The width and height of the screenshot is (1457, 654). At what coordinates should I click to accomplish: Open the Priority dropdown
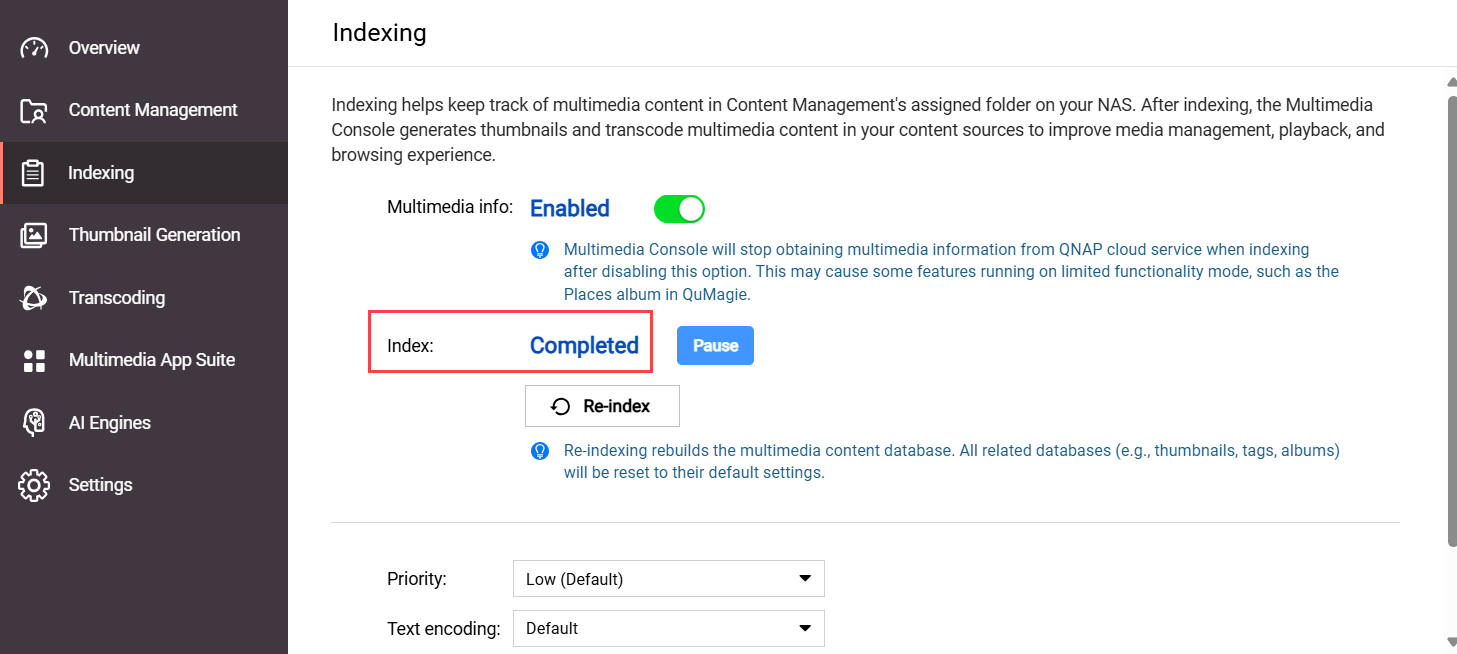[668, 579]
